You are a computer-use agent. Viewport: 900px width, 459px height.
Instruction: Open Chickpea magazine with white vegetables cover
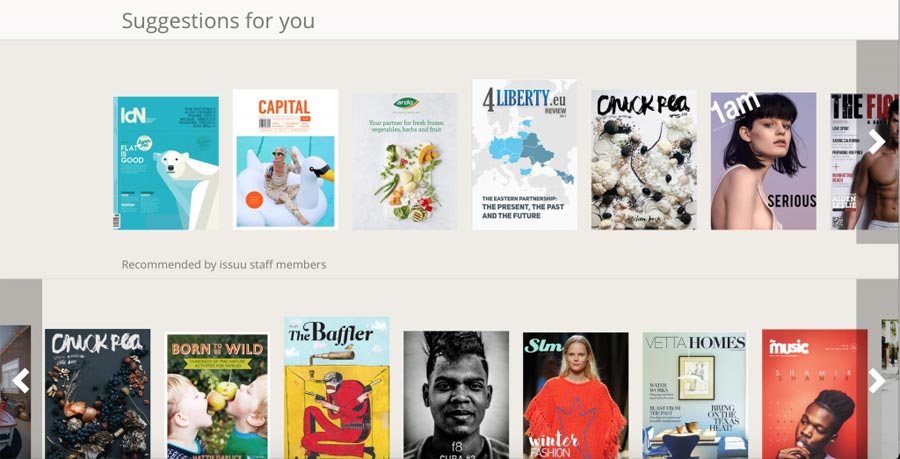[644, 160]
